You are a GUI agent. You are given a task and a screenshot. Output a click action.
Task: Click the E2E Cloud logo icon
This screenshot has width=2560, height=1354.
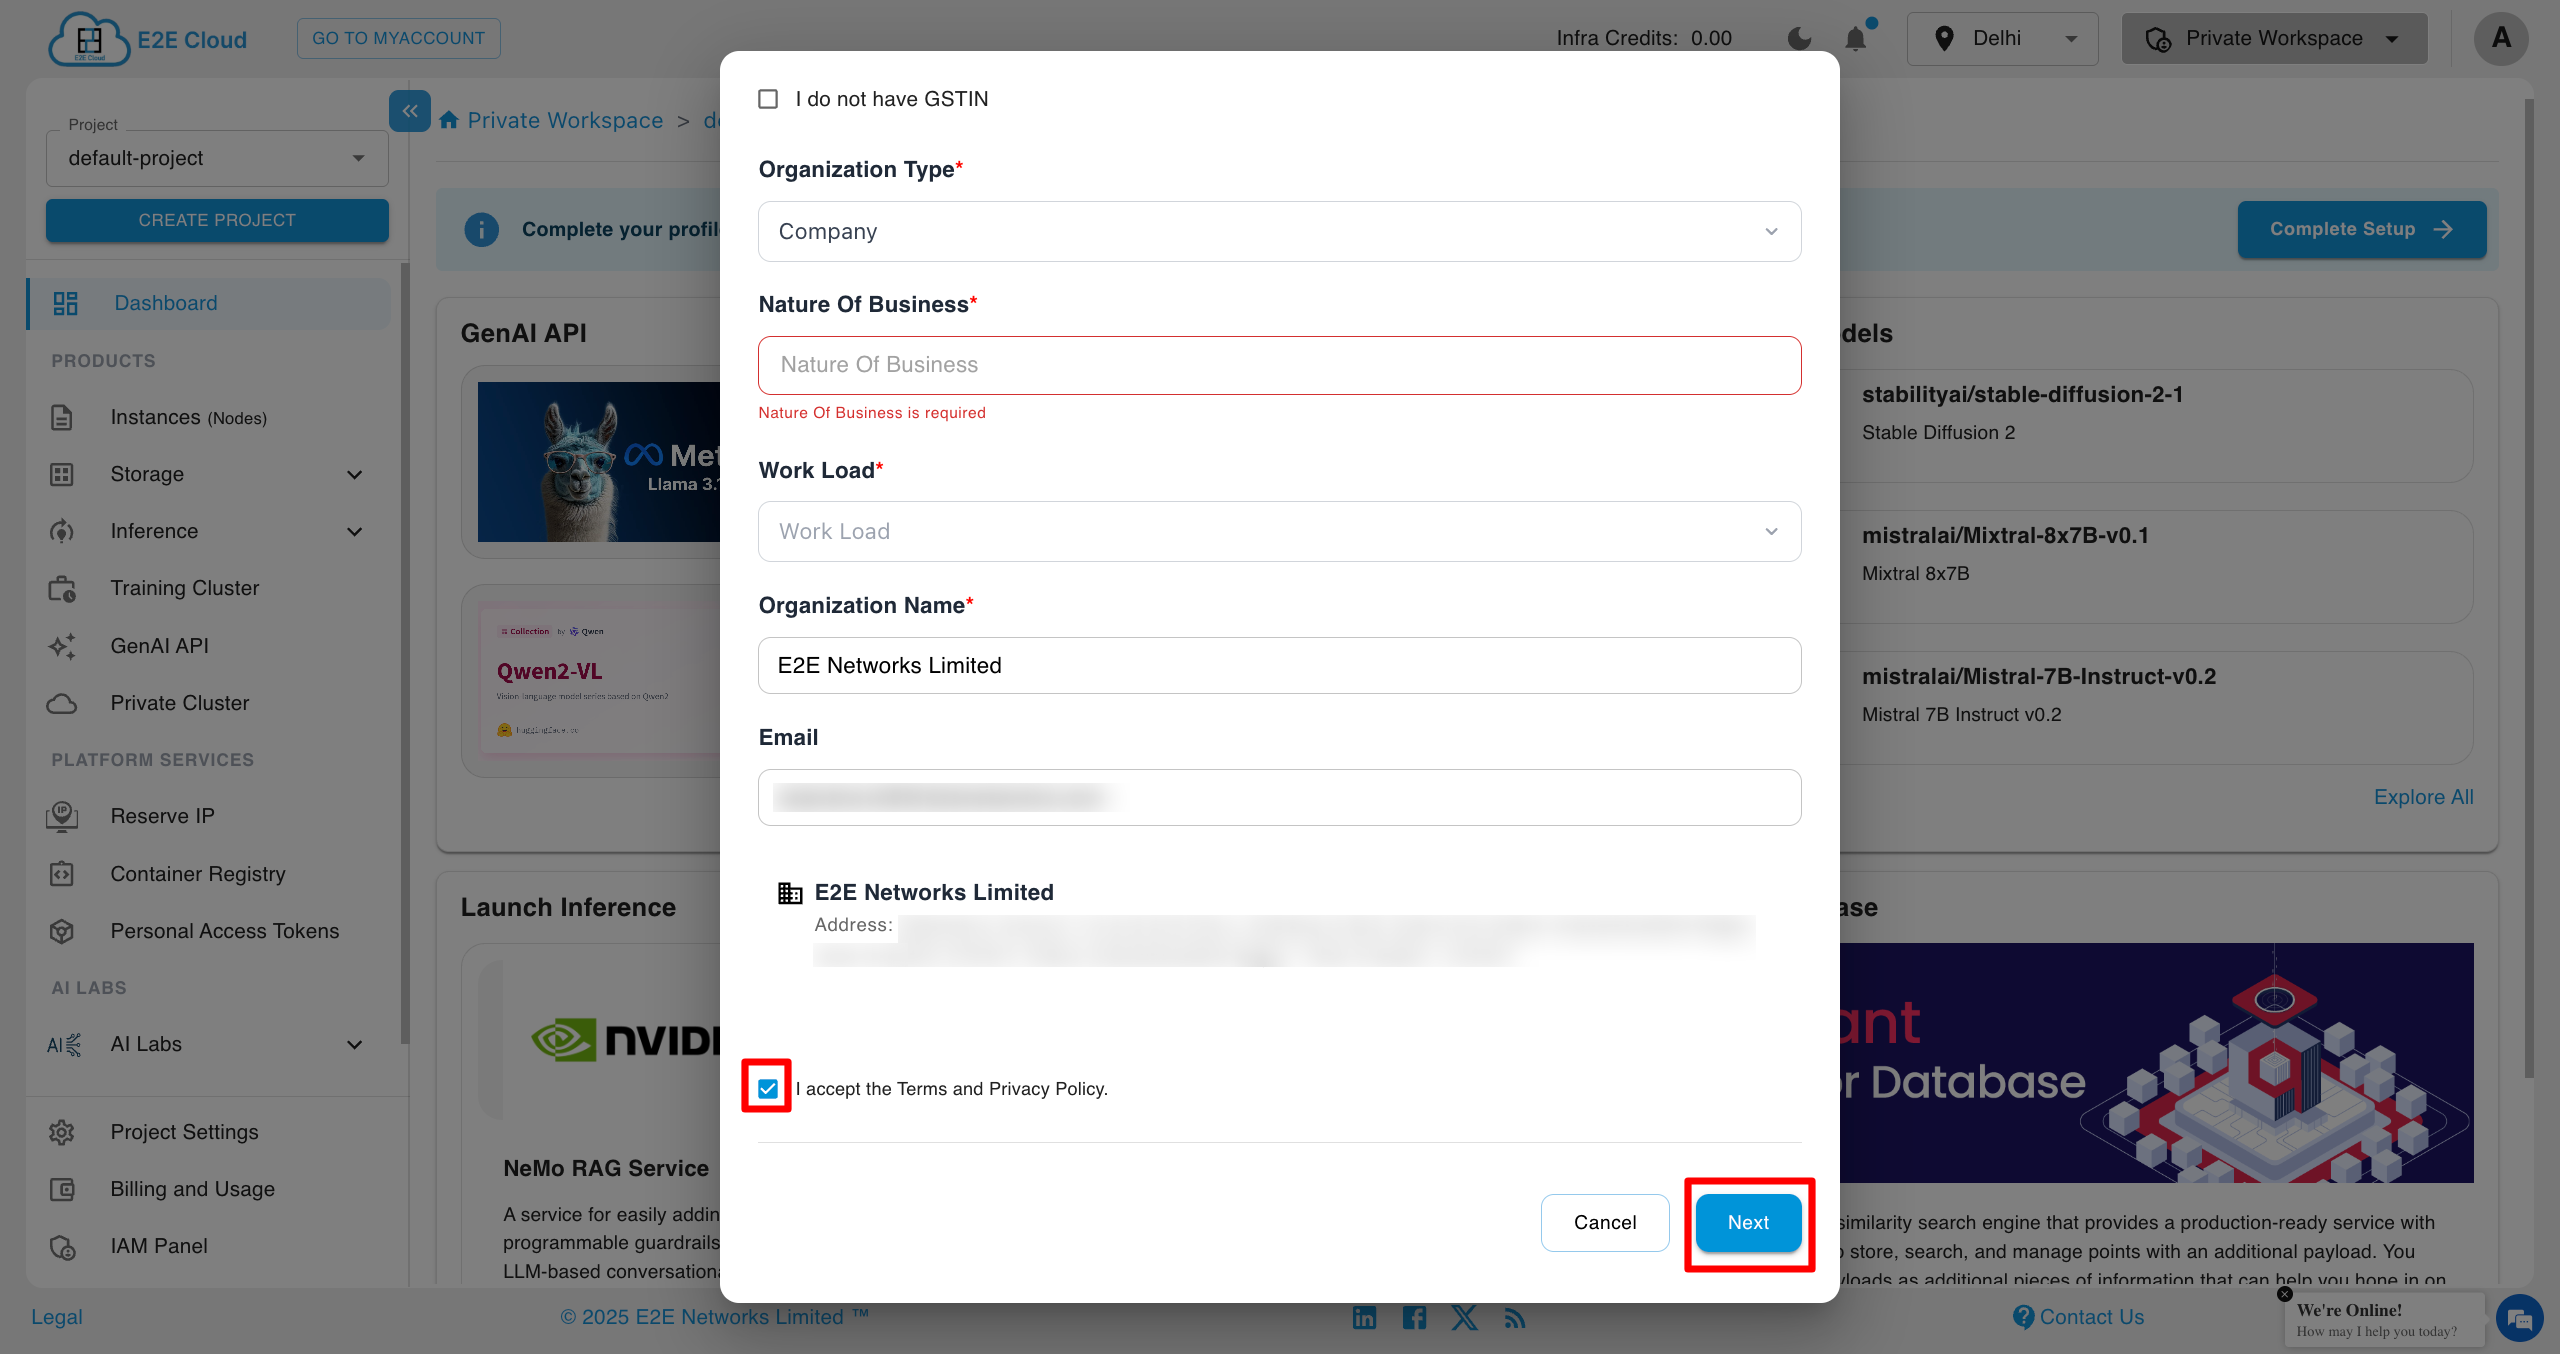pos(89,39)
